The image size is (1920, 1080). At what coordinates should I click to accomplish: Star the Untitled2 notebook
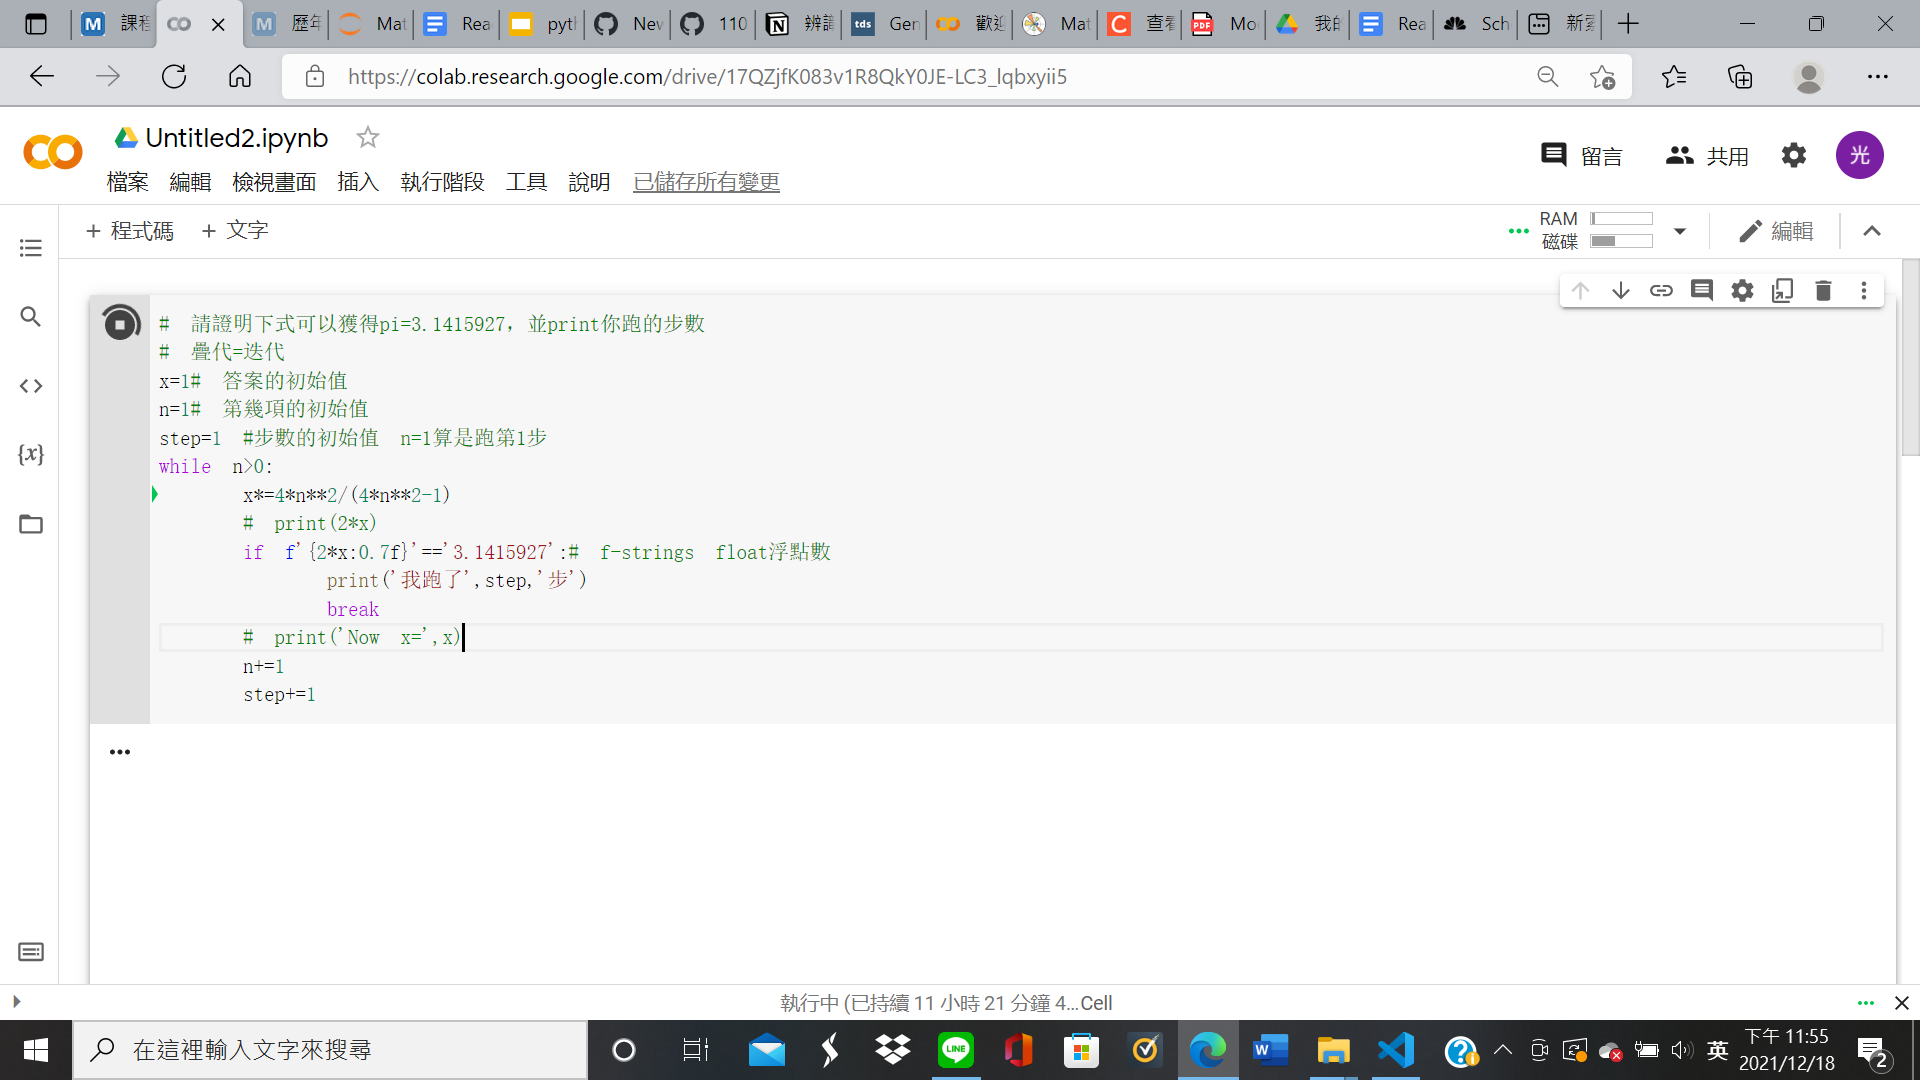(x=367, y=137)
